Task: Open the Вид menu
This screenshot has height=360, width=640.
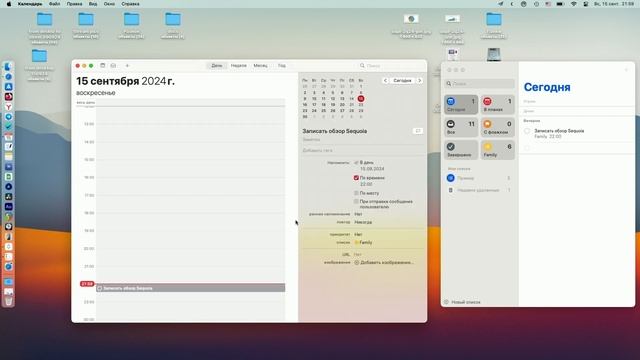Action: coord(93,4)
